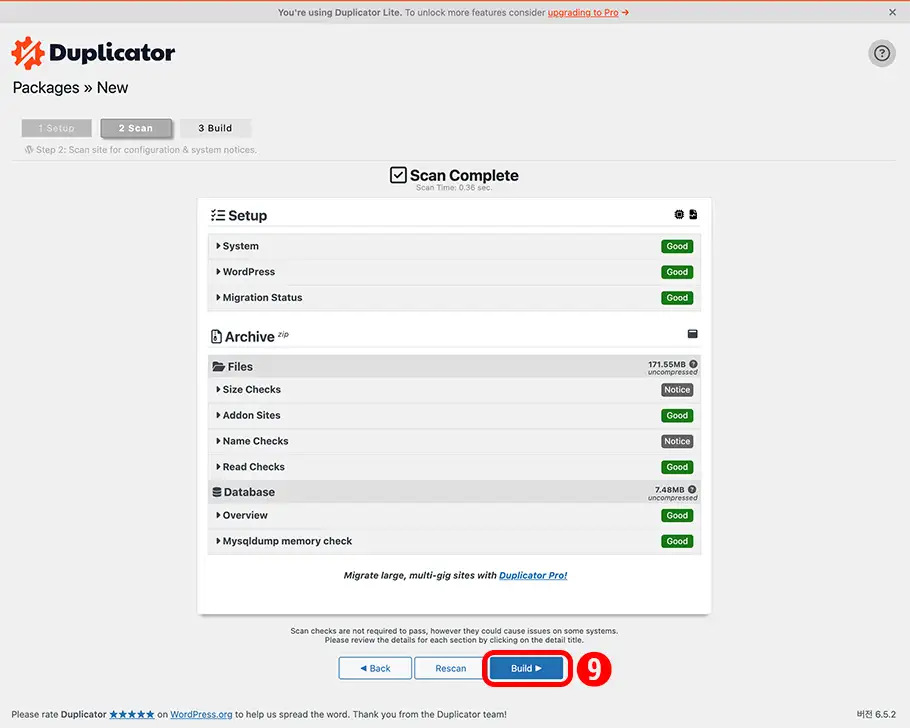Click the Step 2 description text

146,150
